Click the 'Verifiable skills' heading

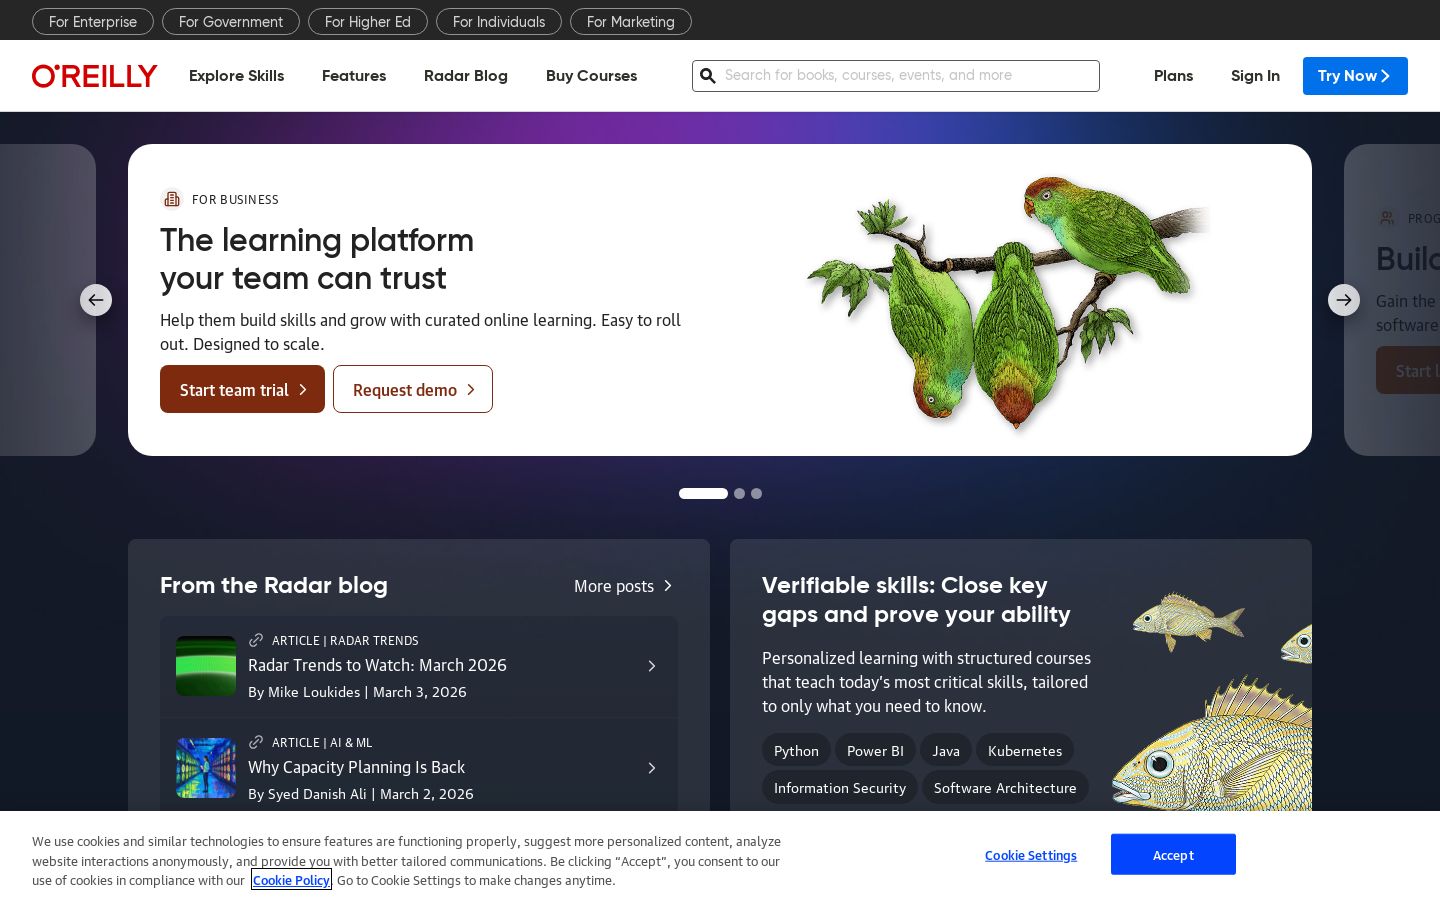(x=916, y=600)
